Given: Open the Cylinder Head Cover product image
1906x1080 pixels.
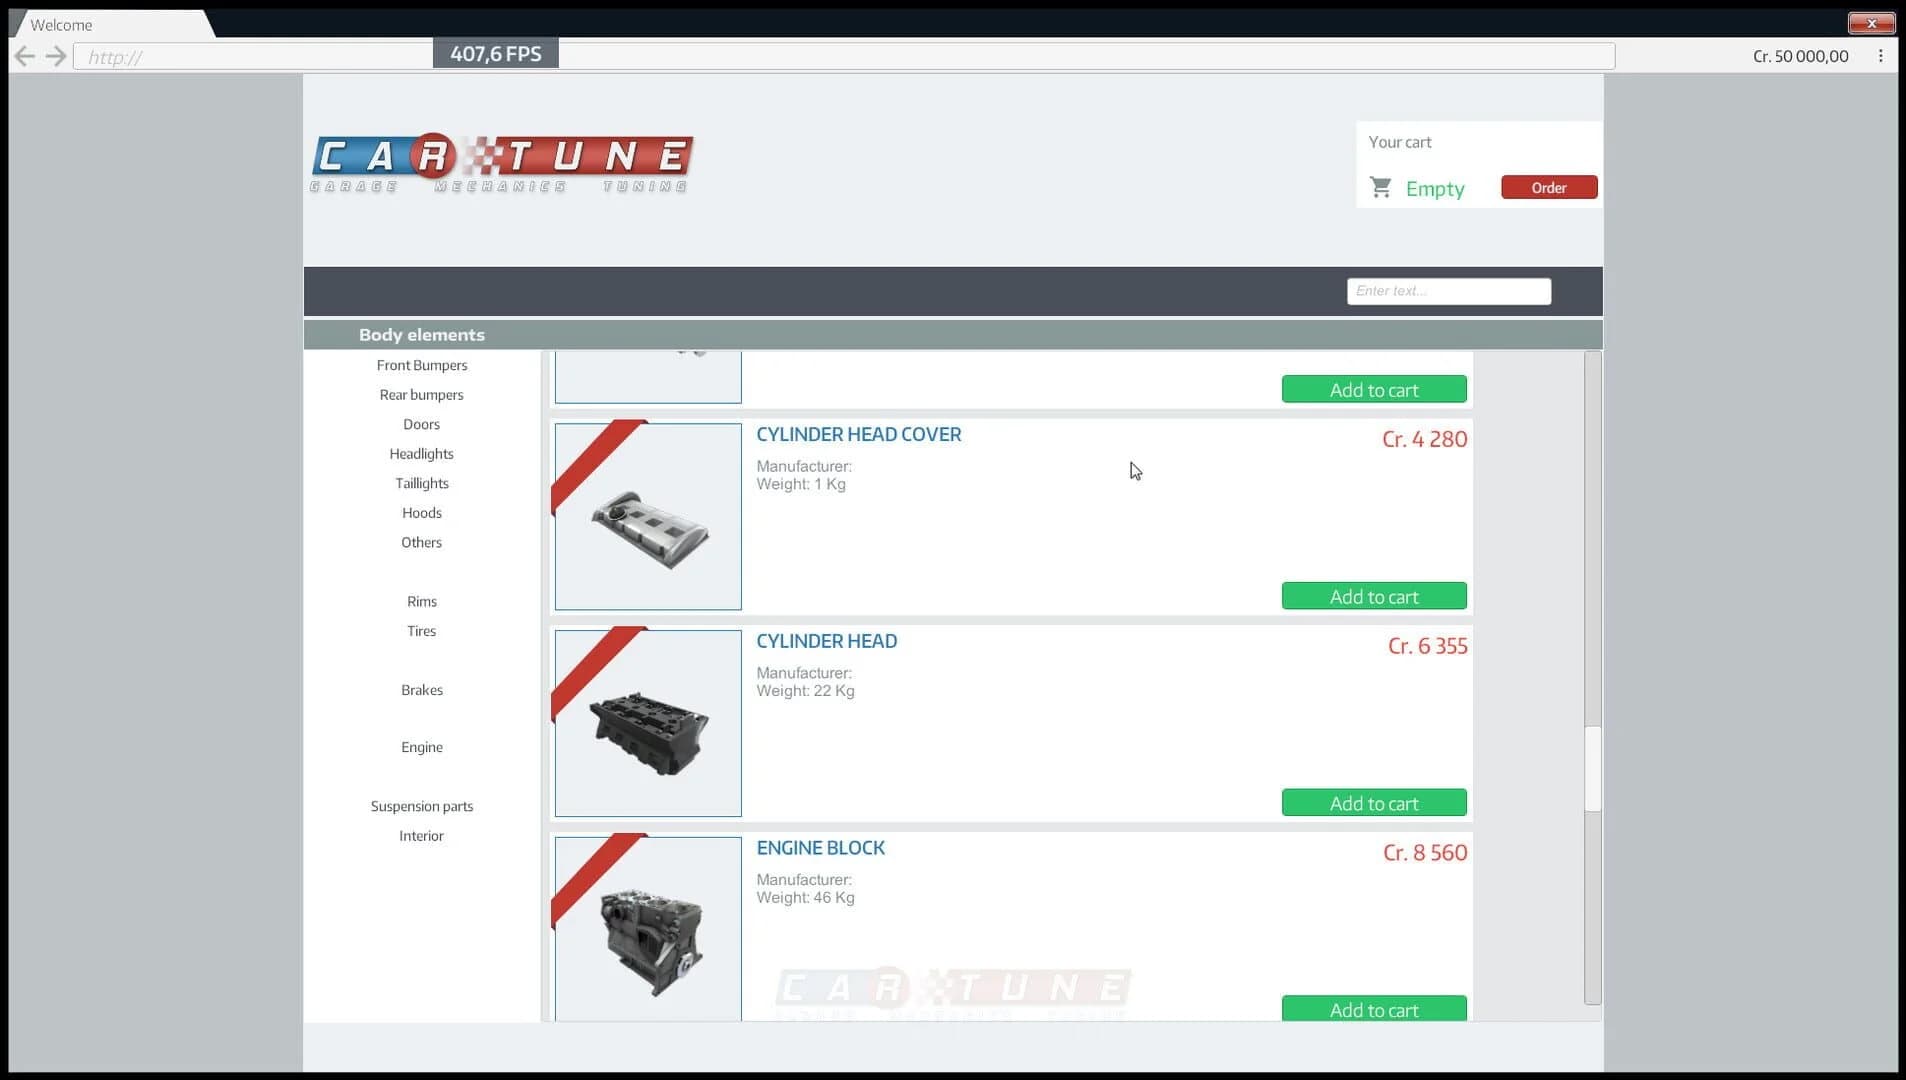Looking at the screenshot, I should (648, 517).
